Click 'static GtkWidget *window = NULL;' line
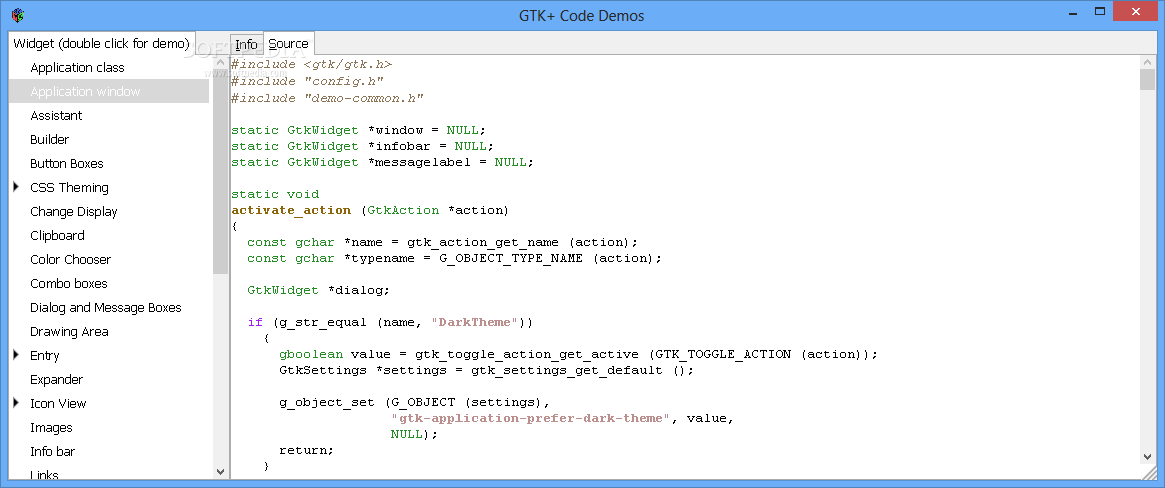 coord(359,130)
